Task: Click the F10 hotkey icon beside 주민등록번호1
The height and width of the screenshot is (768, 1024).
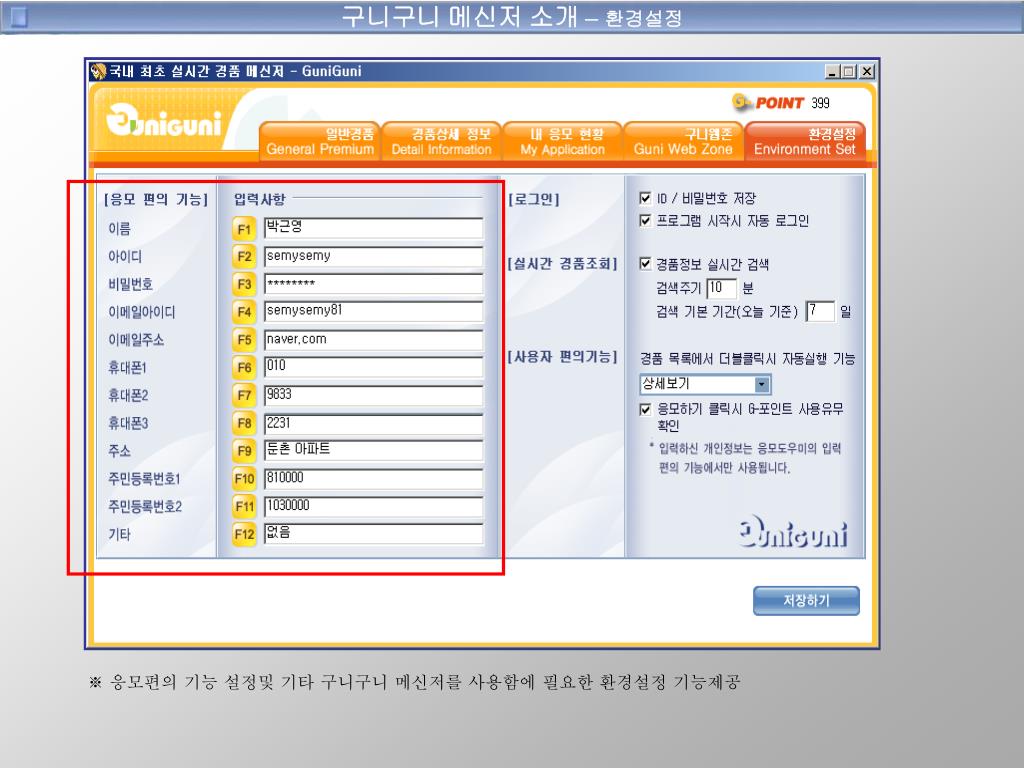Action: [x=244, y=479]
